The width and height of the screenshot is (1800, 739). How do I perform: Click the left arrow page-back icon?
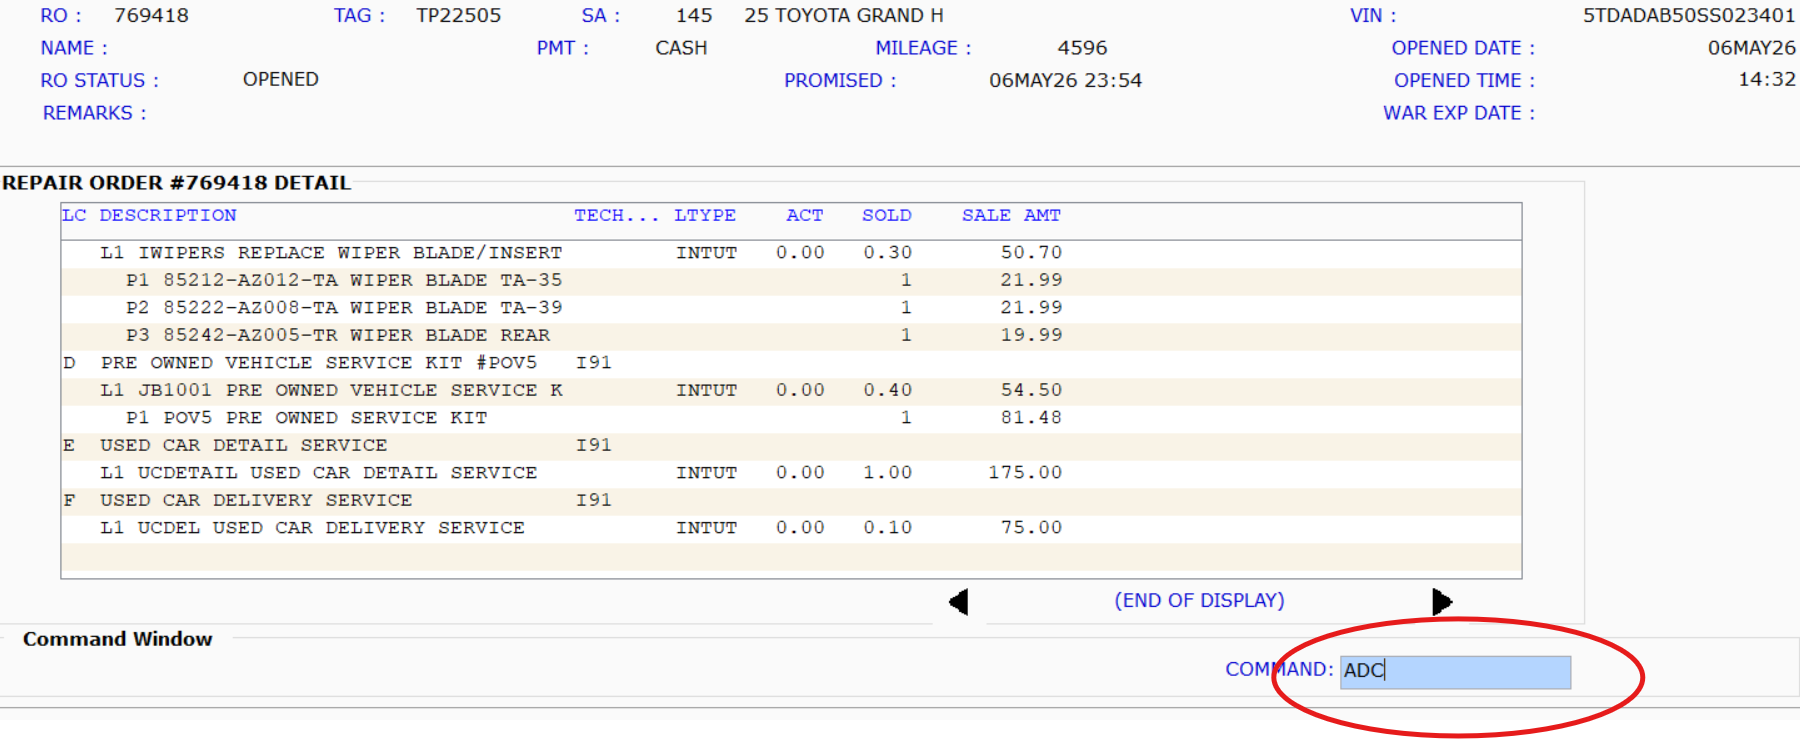tap(958, 602)
